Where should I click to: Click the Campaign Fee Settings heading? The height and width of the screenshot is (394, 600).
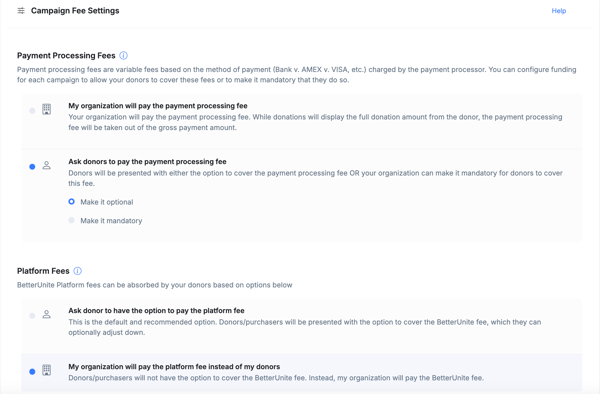coord(75,11)
